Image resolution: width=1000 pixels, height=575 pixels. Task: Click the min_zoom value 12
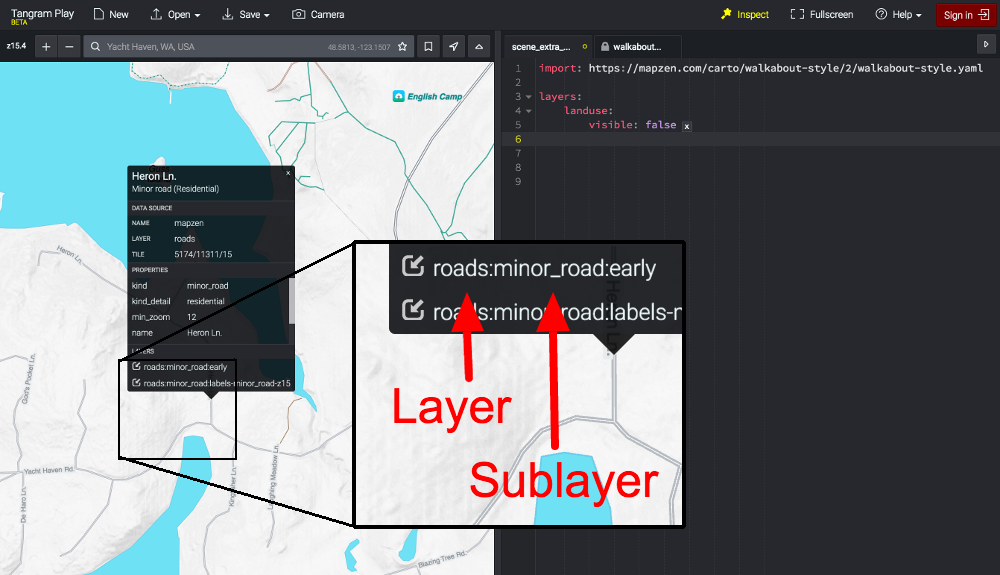pos(191,317)
